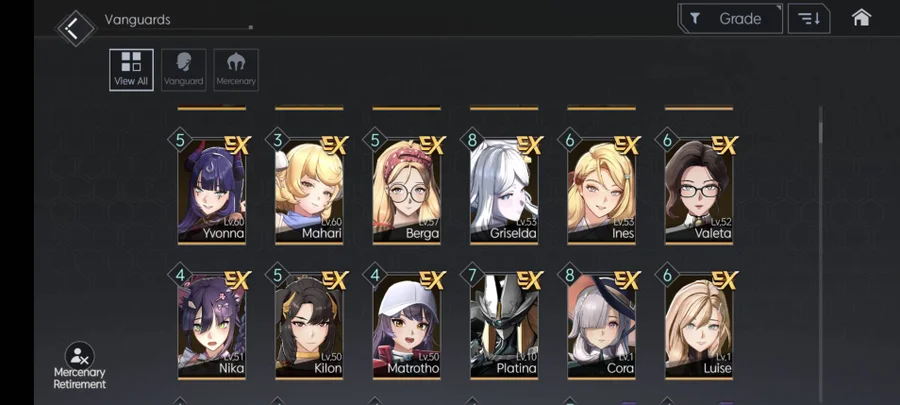This screenshot has width=900, height=405.
Task: Select Platina armored character card
Action: pyautogui.click(x=504, y=326)
